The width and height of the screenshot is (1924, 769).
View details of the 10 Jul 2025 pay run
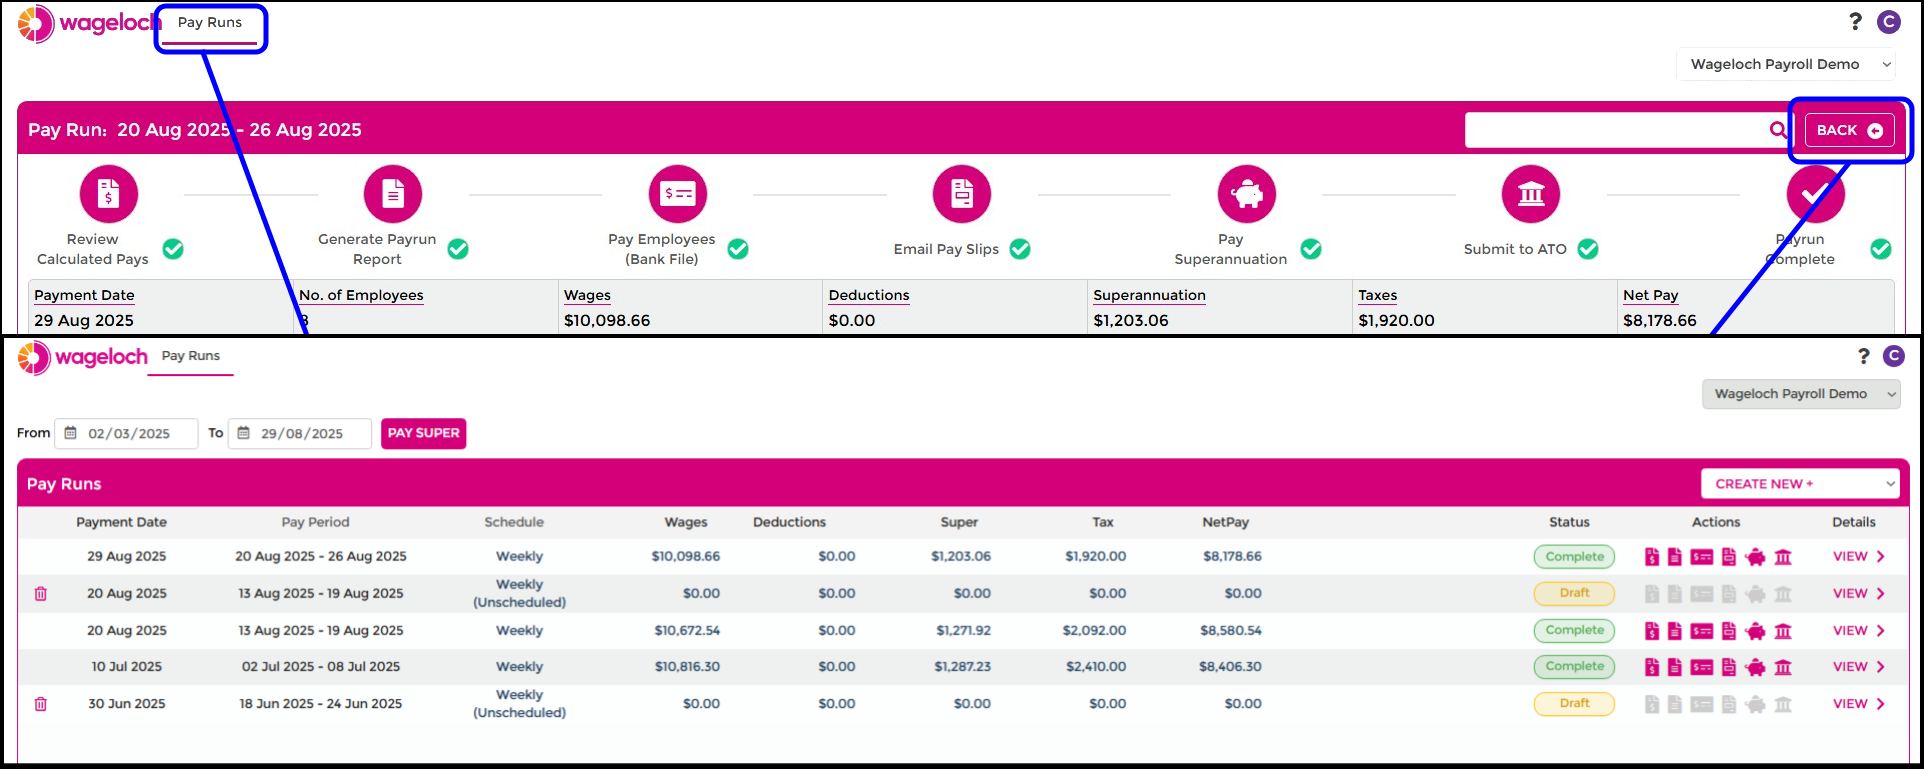[x=1858, y=667]
